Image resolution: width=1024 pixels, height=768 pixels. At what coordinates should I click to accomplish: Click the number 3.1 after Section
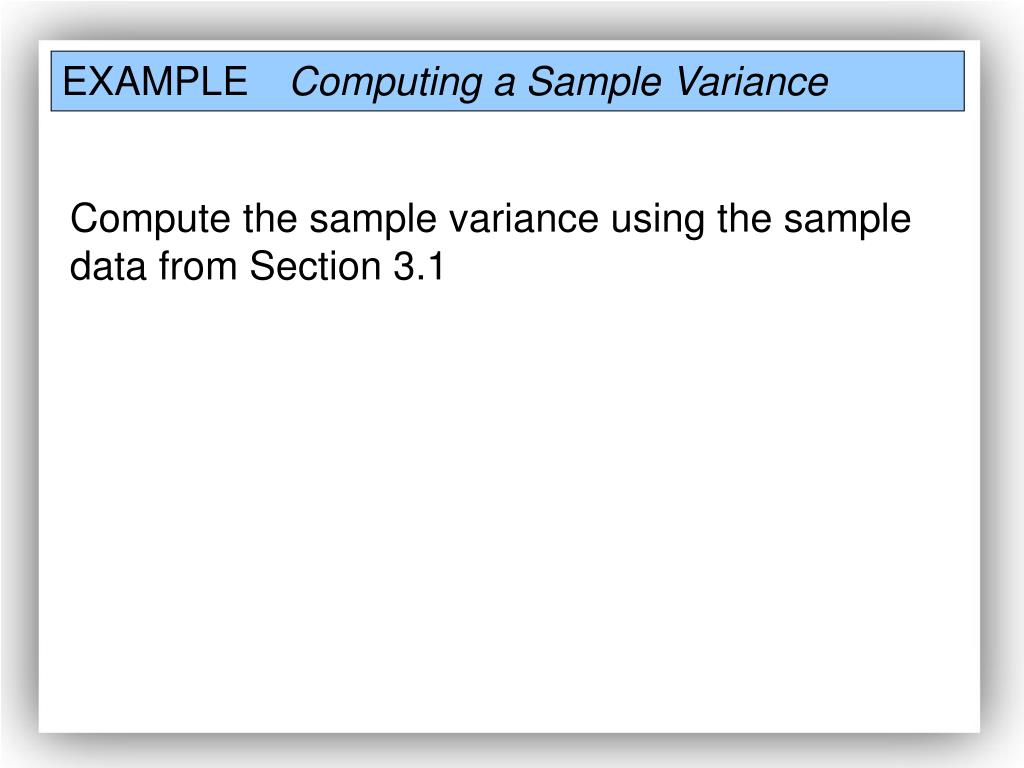click(x=419, y=266)
